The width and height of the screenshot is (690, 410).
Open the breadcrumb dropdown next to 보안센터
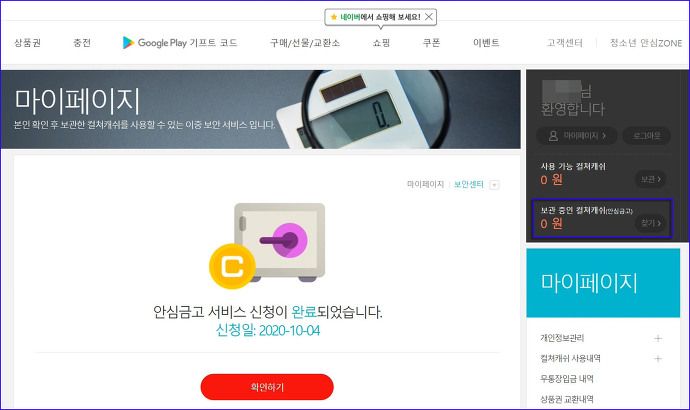tap(495, 185)
